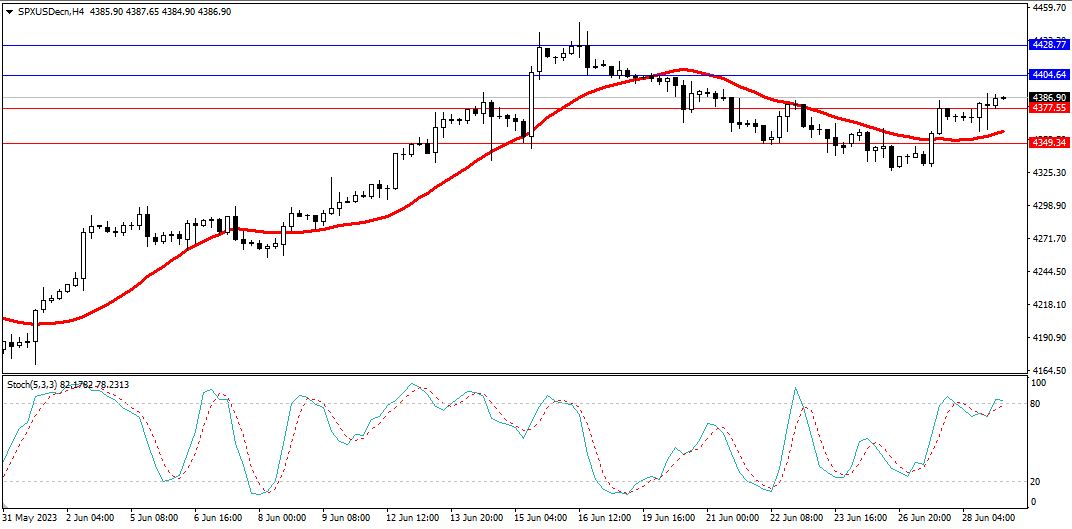Click the 9 Jun 08:00 time label
The width and height of the screenshot is (1072, 529).
(345, 518)
